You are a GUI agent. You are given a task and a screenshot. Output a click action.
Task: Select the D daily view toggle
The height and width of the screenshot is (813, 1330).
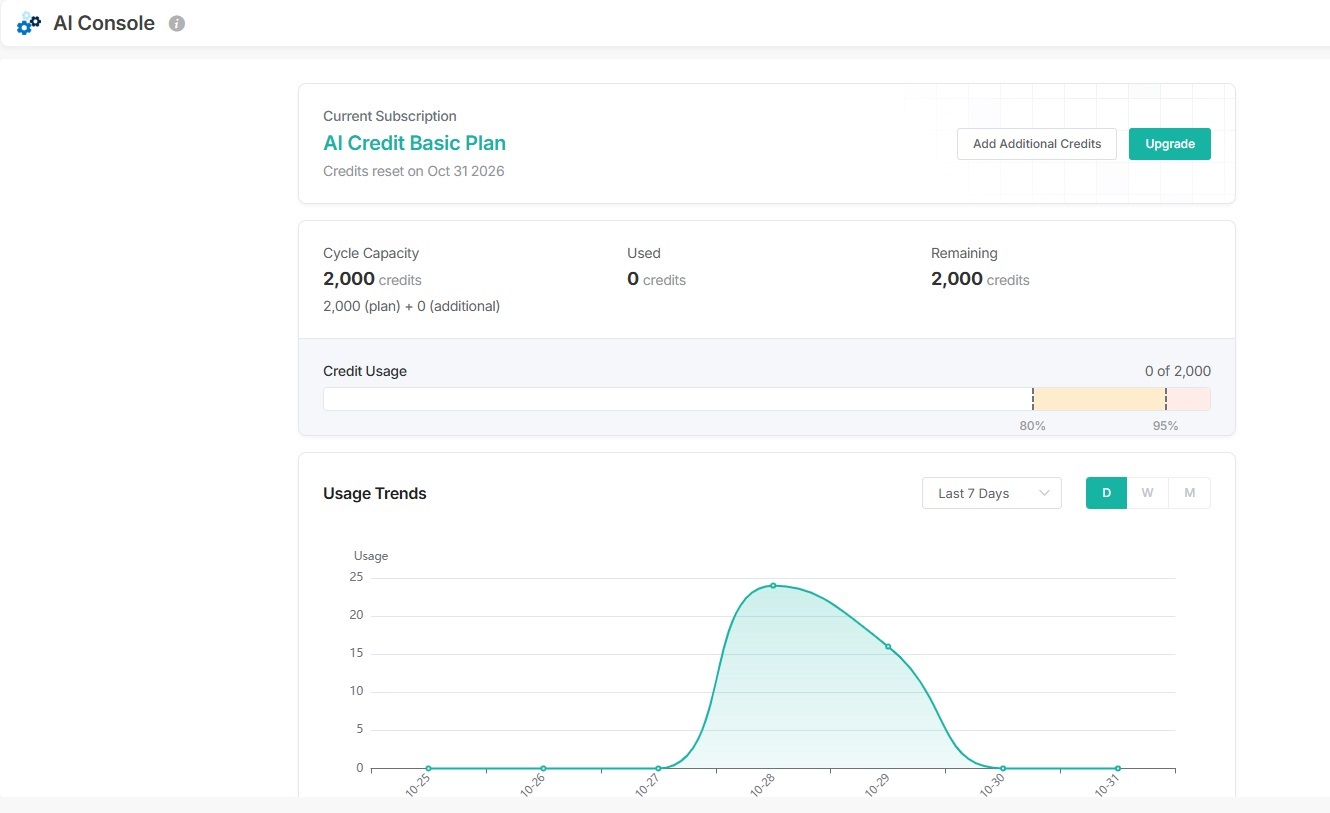point(1106,493)
